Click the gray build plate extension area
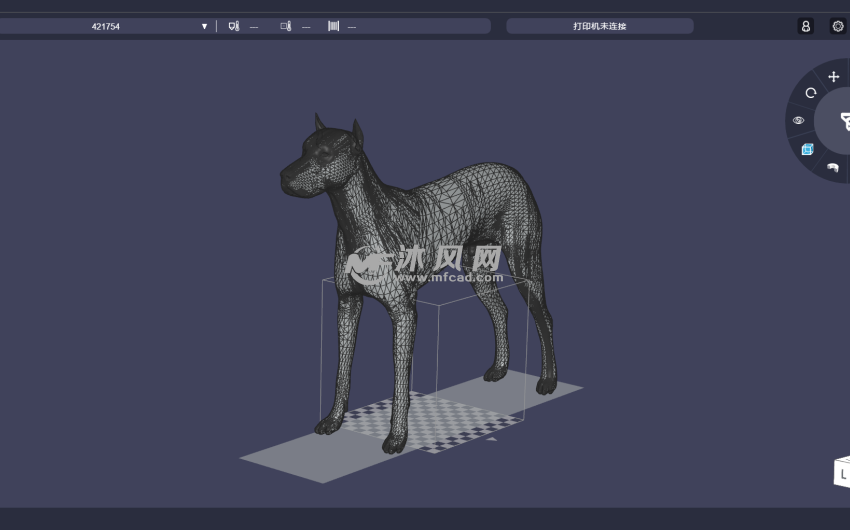Viewport: 850px width, 530px height. pos(290,460)
